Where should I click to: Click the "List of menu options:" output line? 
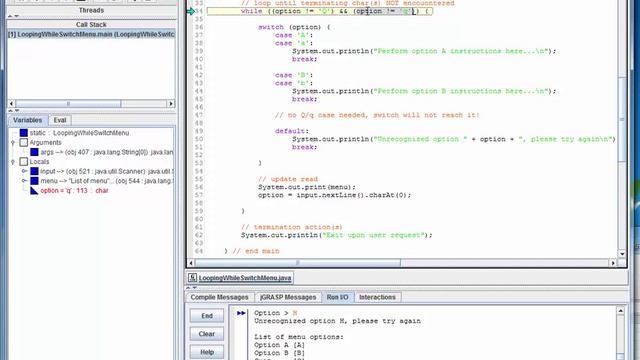click(x=299, y=337)
